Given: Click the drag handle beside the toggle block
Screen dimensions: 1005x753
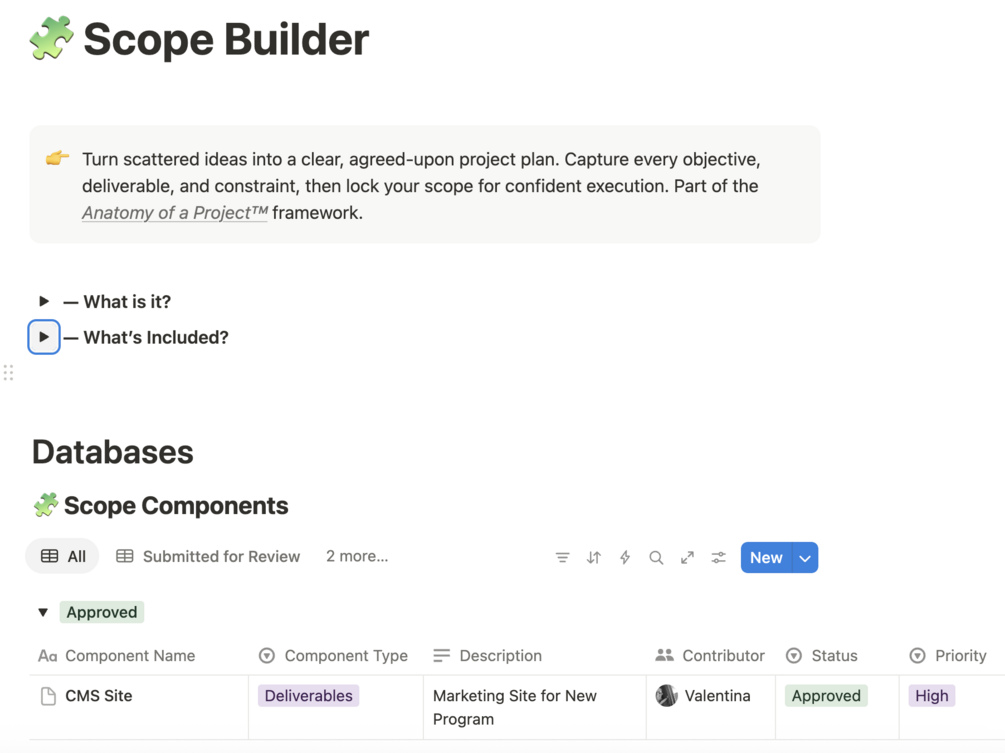Looking at the screenshot, I should 9,373.
